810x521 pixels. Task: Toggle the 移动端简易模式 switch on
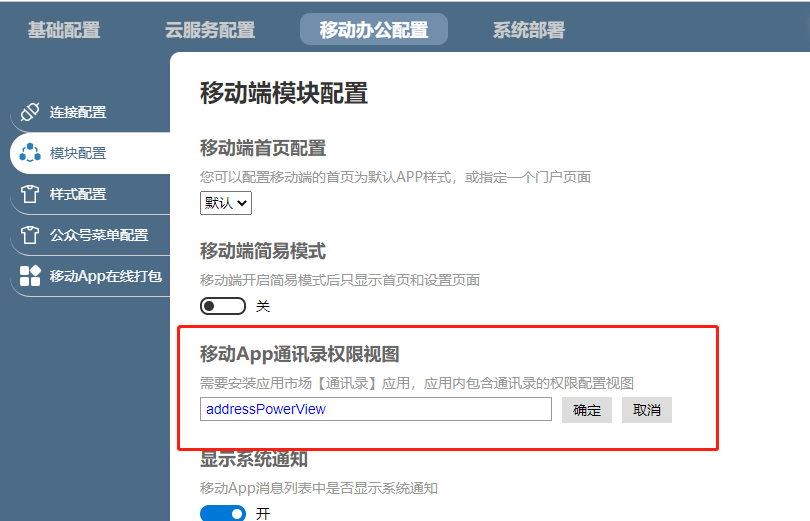click(223, 306)
